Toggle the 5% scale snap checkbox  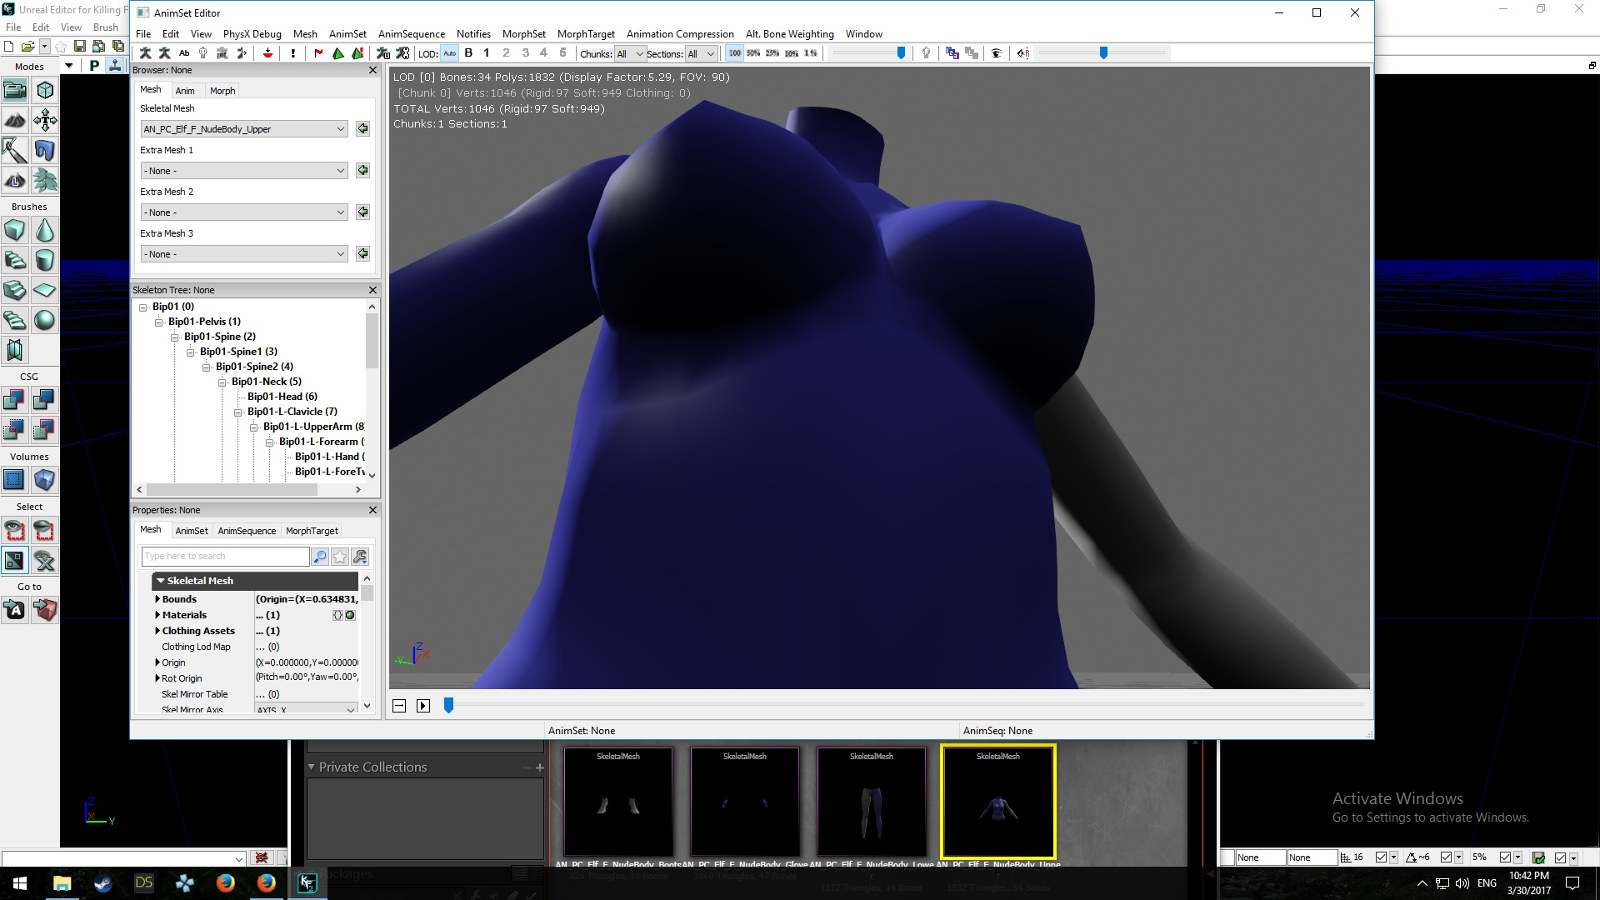tap(1505, 858)
